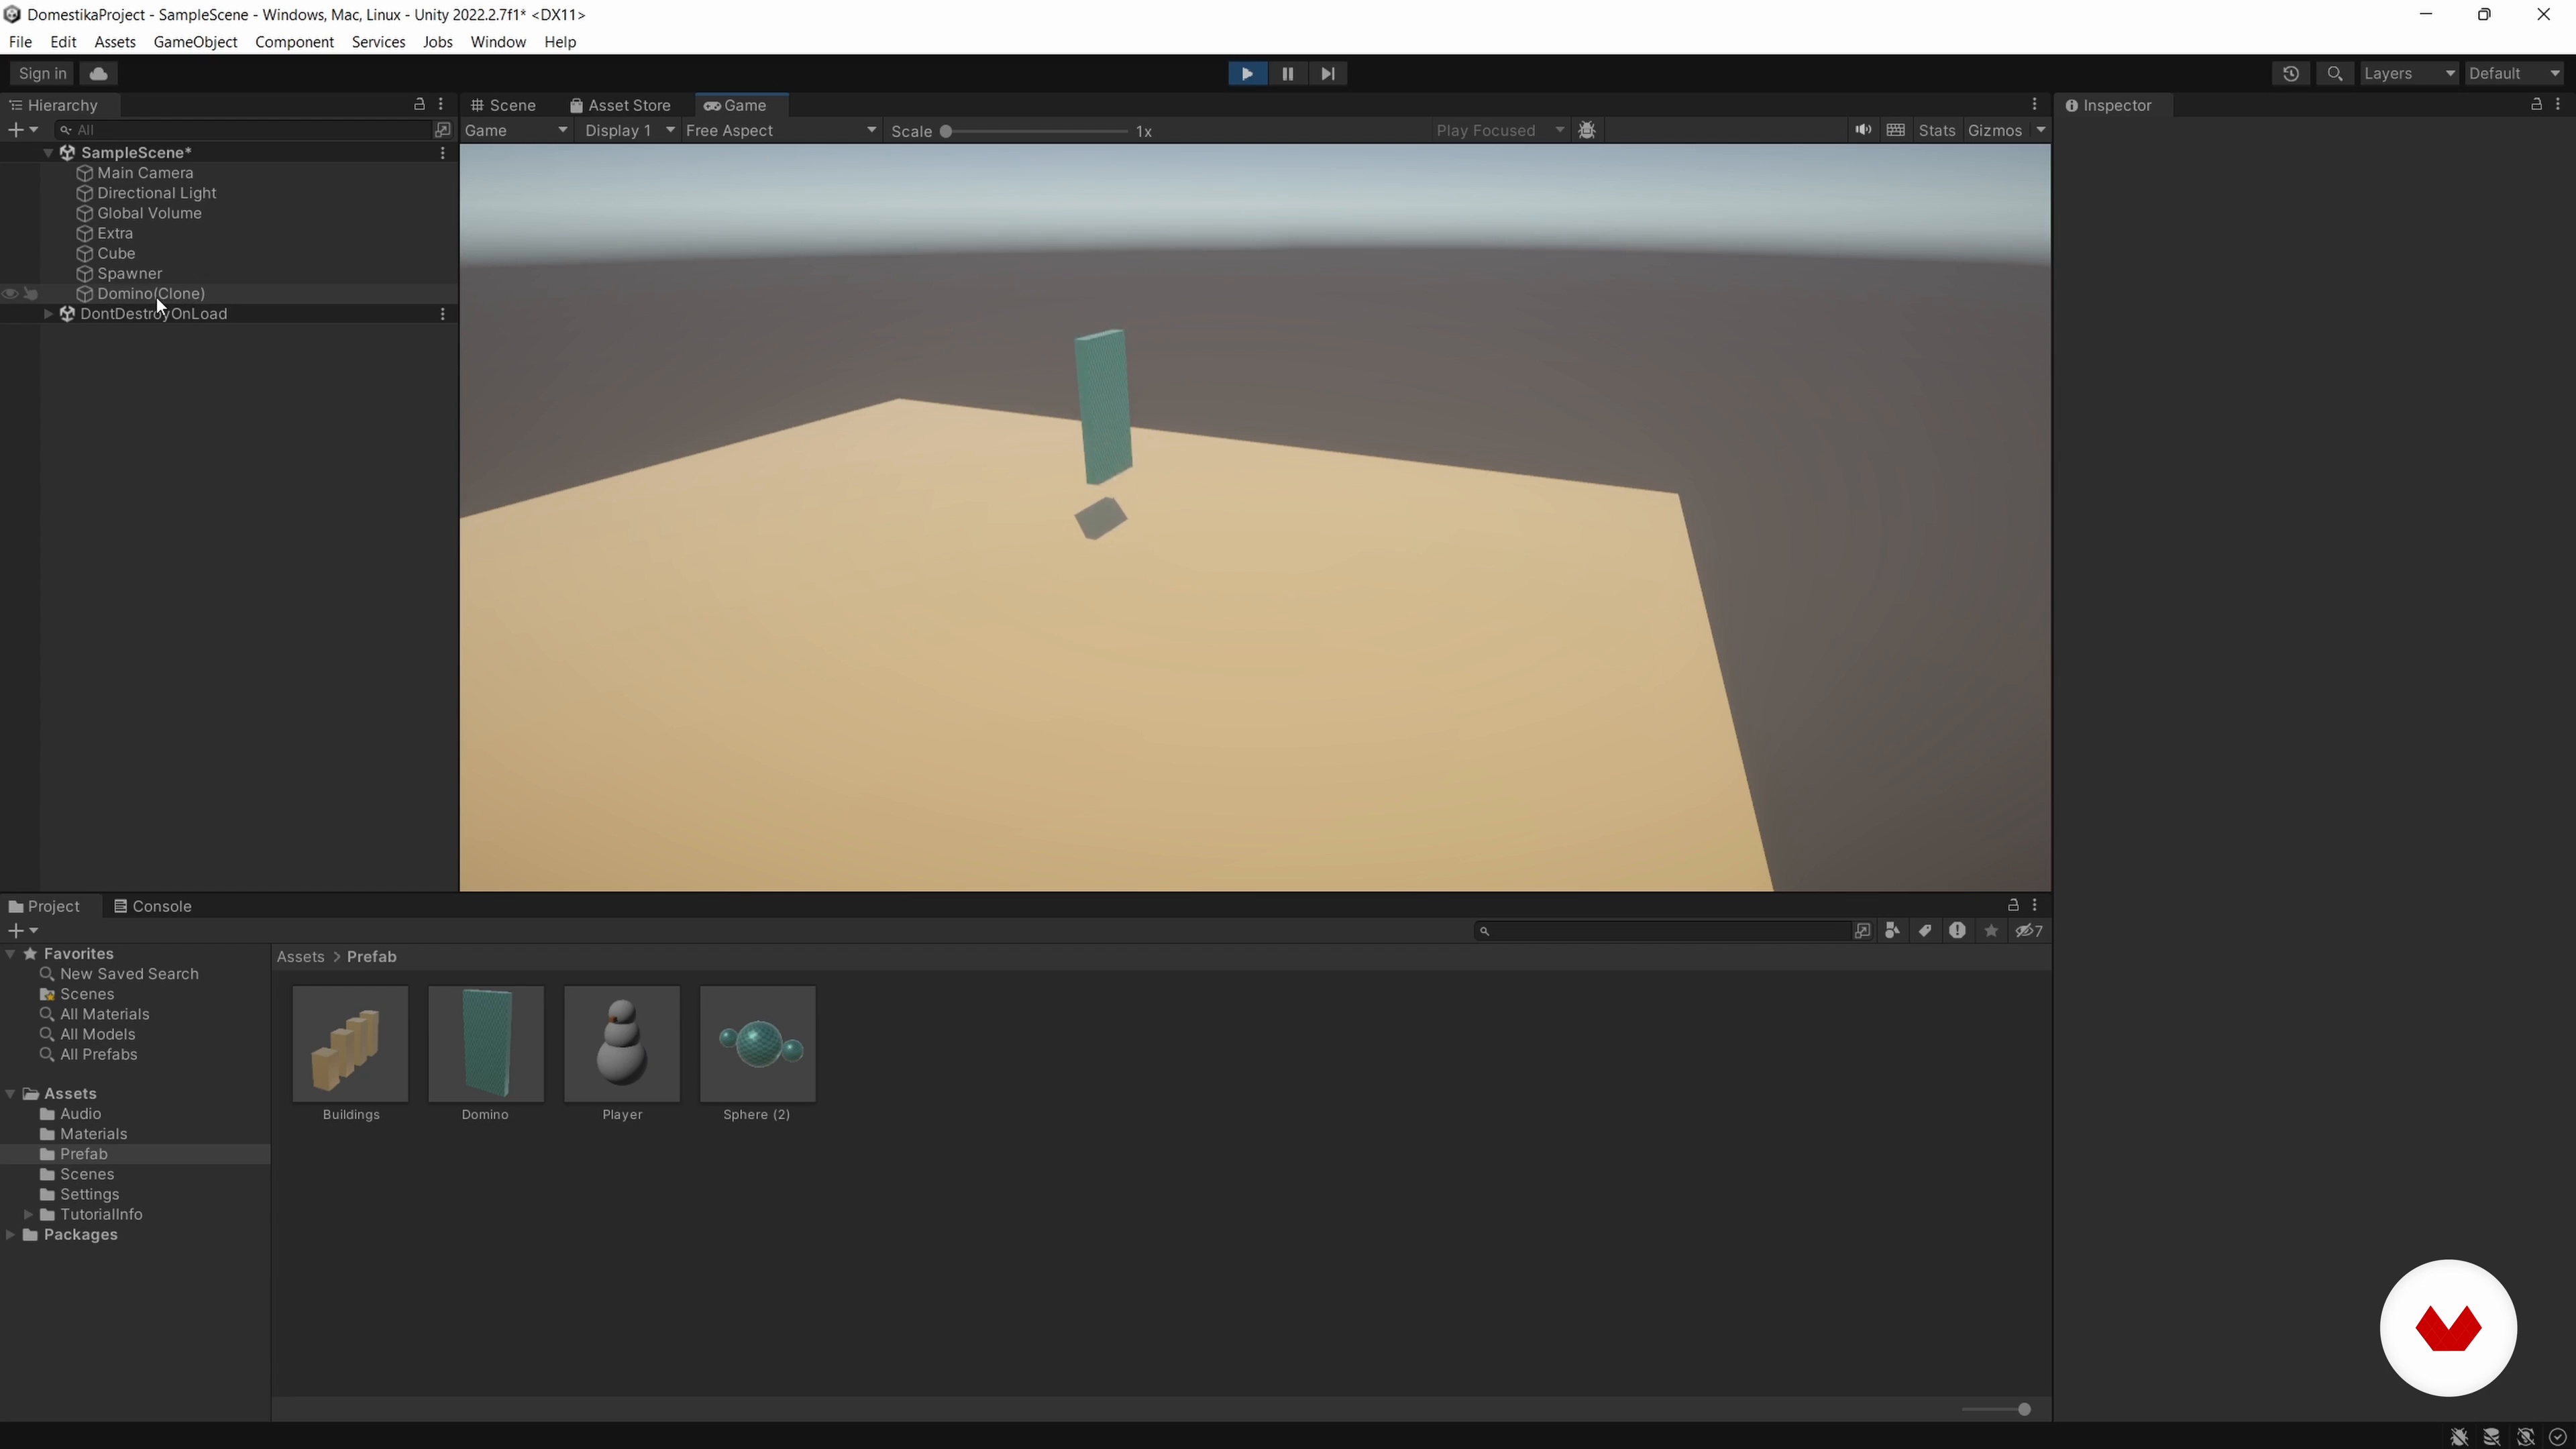Select New Saved Search favorite
Screen dimensions: 2576x1449
(x=129, y=974)
